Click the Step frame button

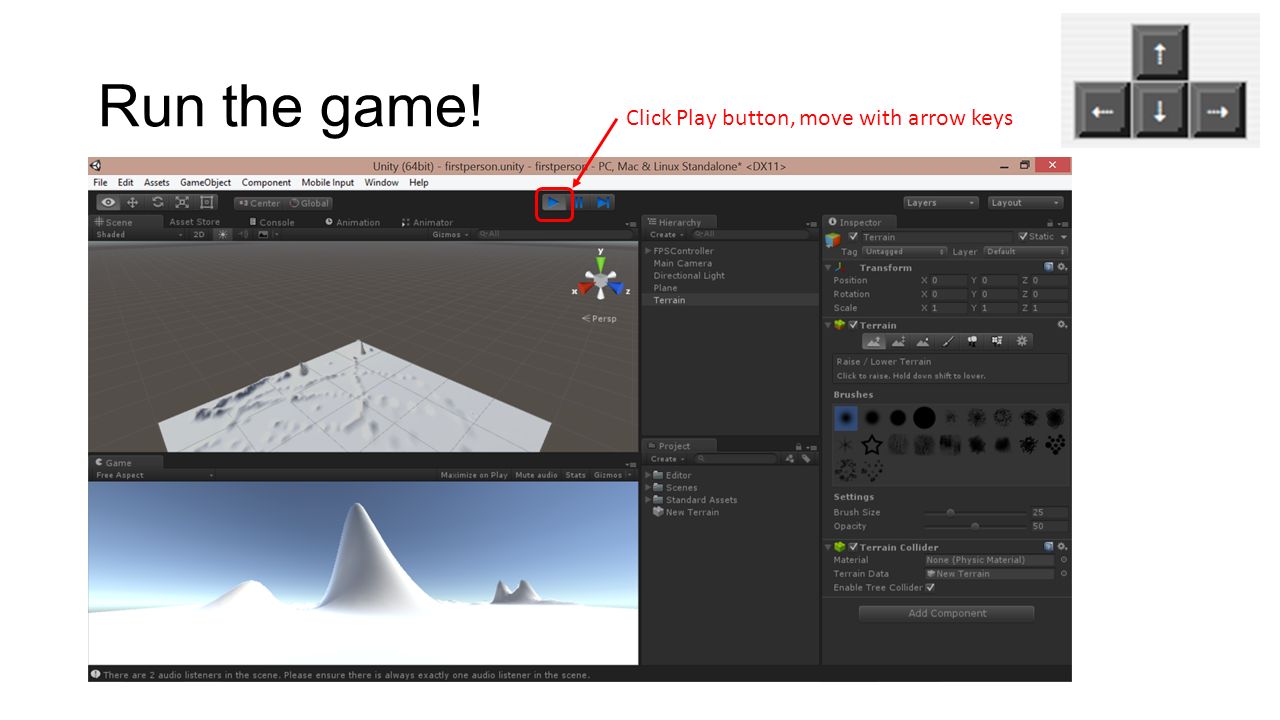tap(603, 203)
